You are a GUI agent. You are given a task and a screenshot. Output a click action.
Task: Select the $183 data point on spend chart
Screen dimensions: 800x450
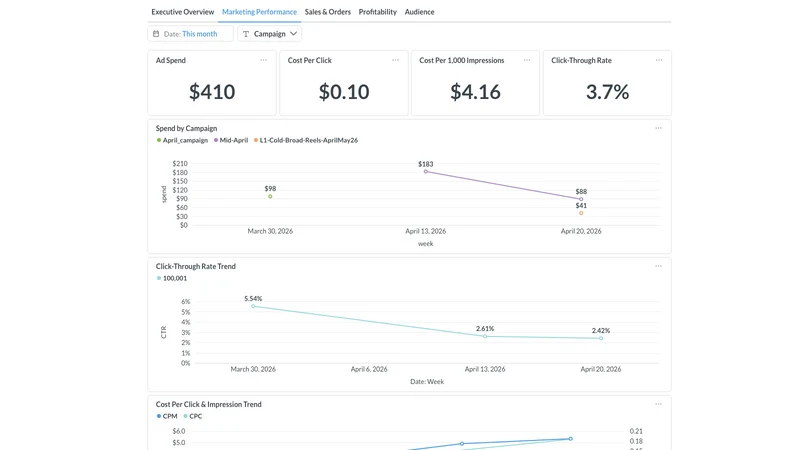pyautogui.click(x=426, y=171)
